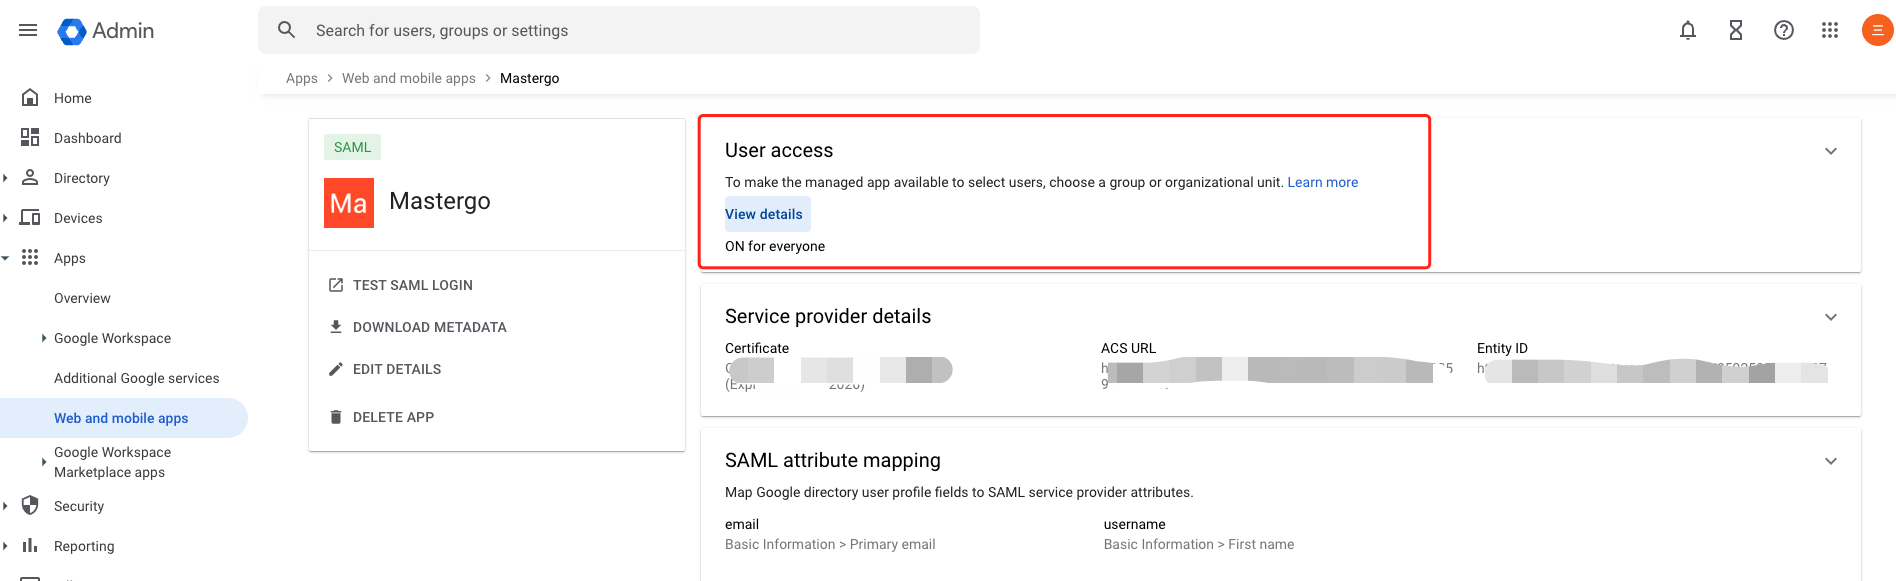Screen dimensions: 1896x581
Task: Click Web and mobile apps breadcrumb
Action: (x=409, y=78)
